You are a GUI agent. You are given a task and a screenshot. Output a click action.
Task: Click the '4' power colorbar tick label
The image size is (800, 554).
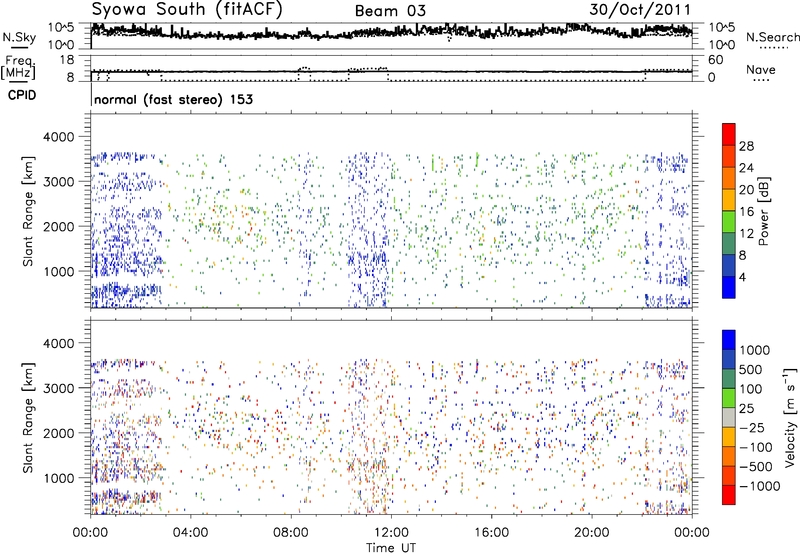(x=743, y=277)
